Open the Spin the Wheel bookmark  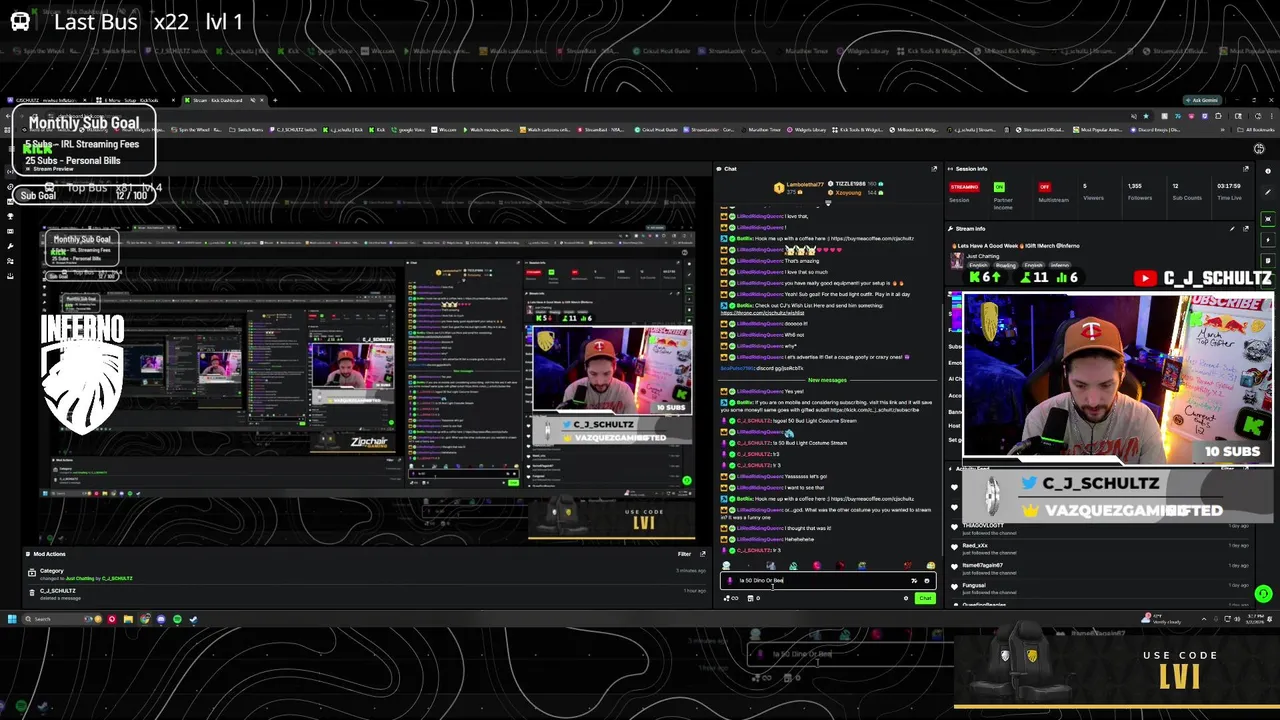(196, 129)
